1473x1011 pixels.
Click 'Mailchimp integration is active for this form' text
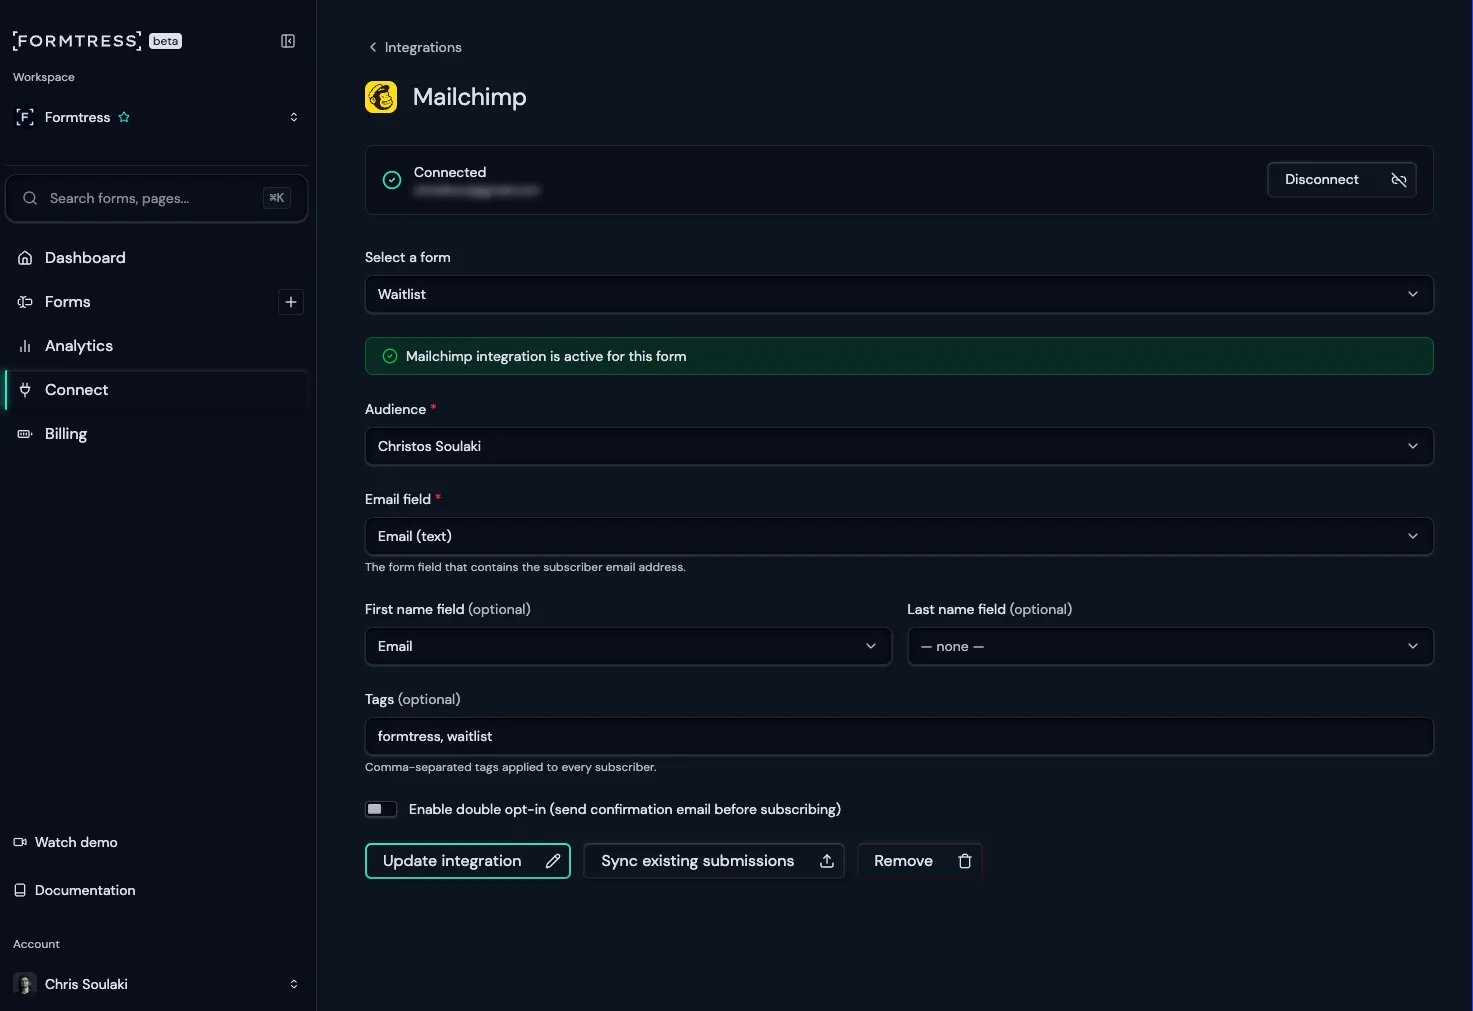(x=546, y=356)
